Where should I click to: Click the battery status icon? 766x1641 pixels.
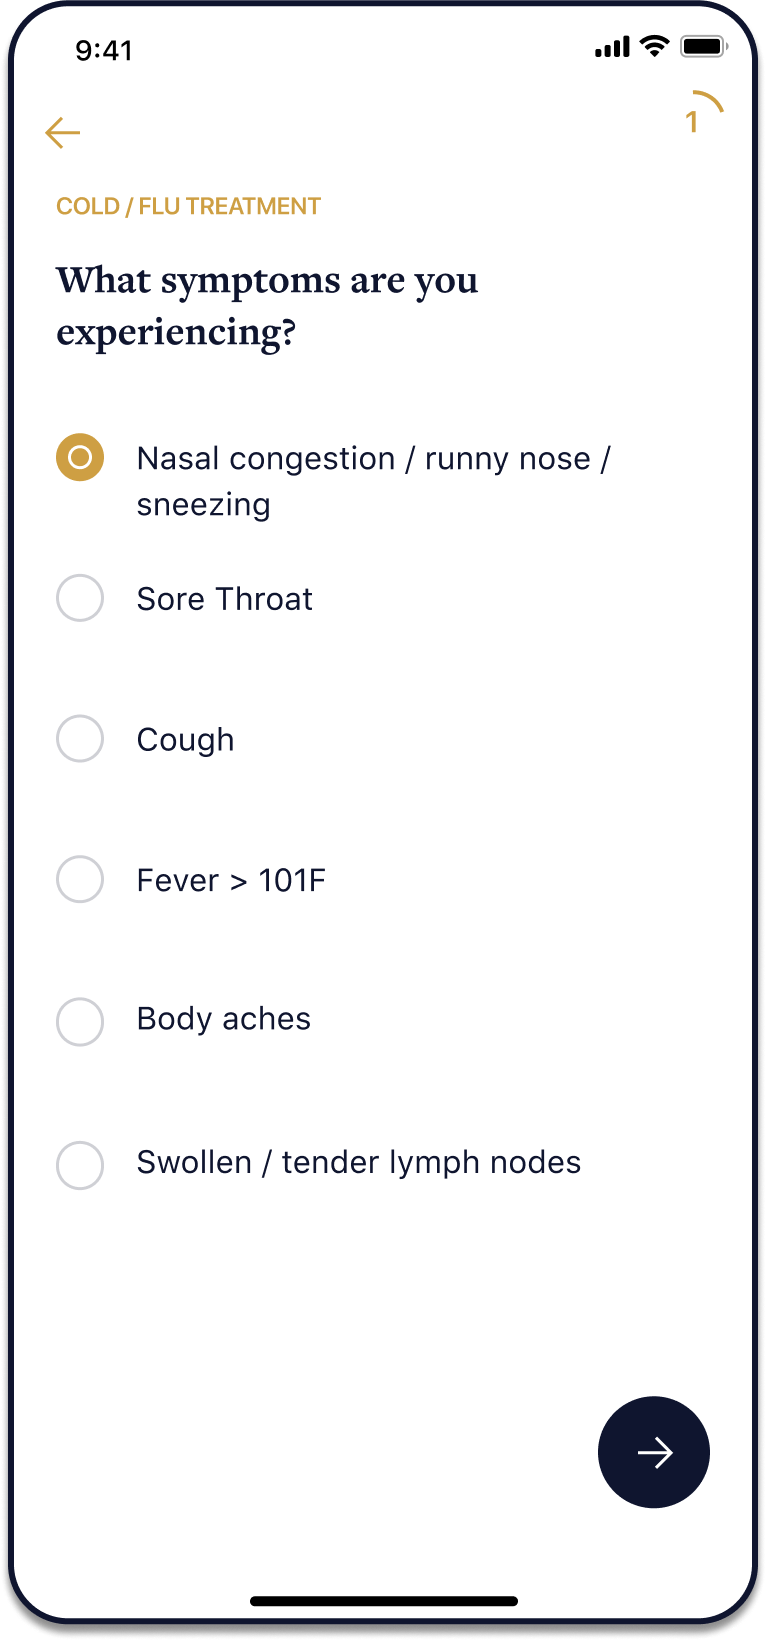point(703,46)
